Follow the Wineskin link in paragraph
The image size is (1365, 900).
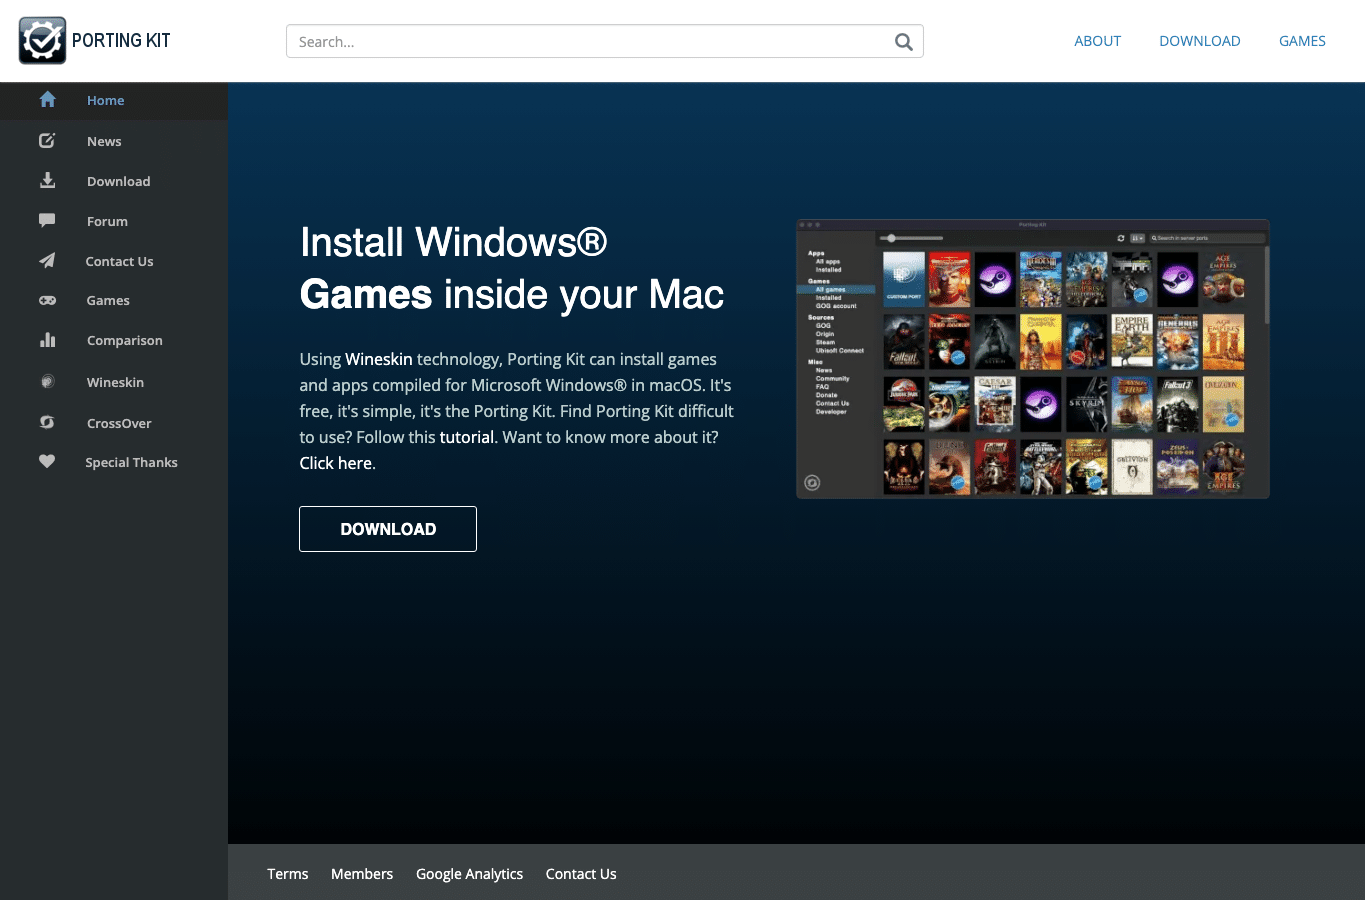point(379,359)
